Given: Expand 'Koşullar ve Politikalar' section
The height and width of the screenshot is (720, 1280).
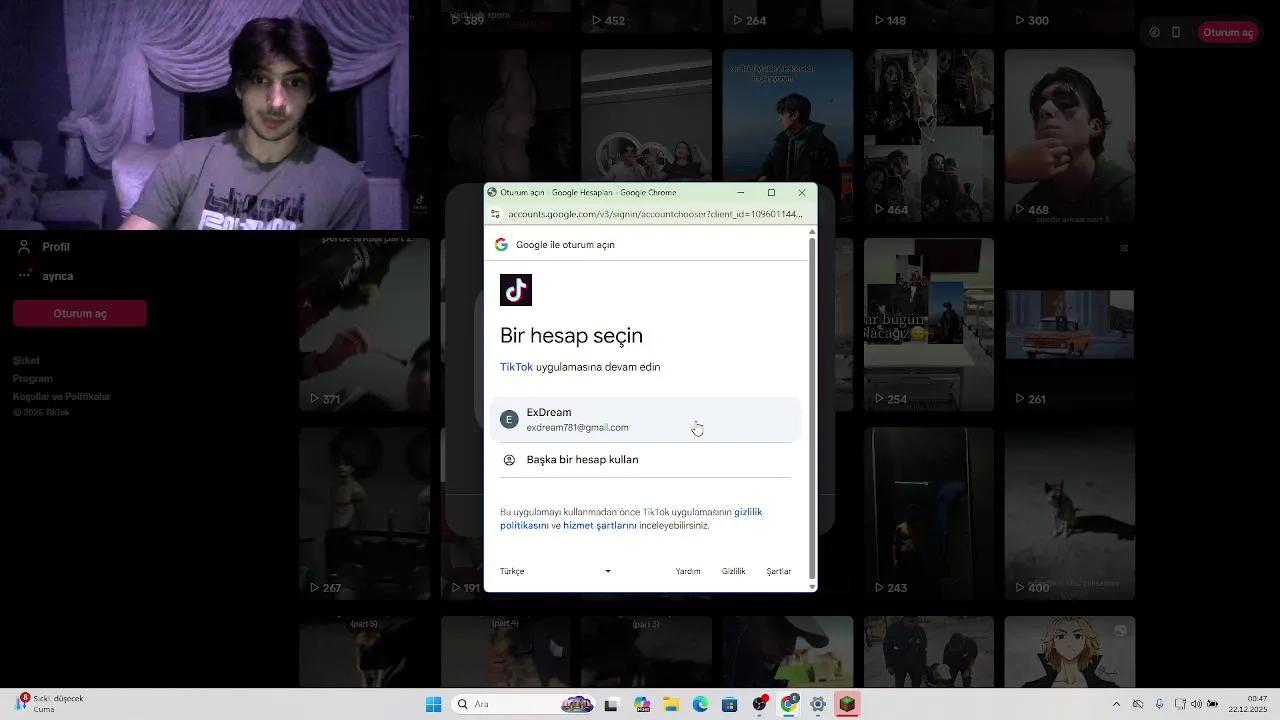Looking at the screenshot, I should point(62,397).
